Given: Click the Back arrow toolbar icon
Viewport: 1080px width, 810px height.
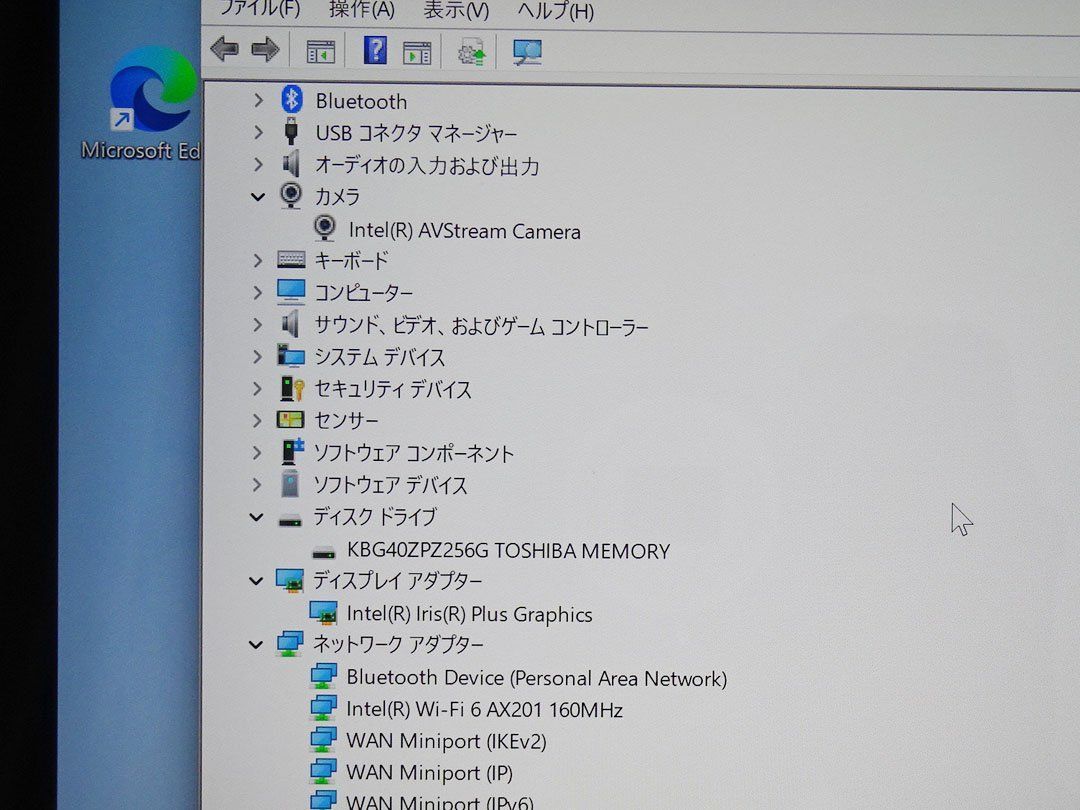Looking at the screenshot, I should click(x=224, y=50).
